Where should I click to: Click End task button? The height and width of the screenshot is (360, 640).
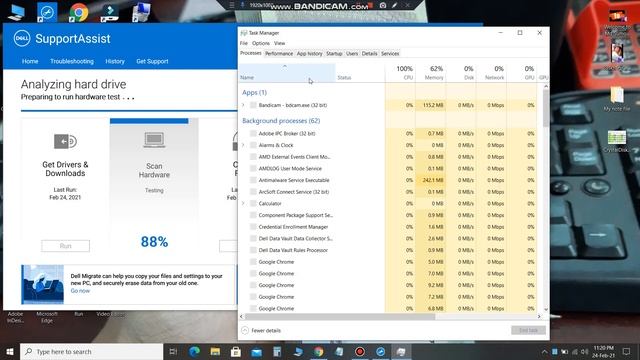coord(528,330)
